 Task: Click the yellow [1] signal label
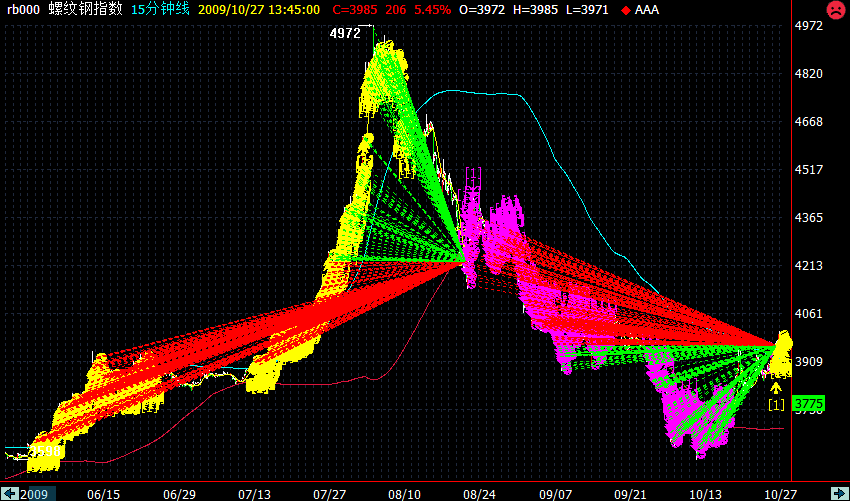pyautogui.click(x=776, y=404)
